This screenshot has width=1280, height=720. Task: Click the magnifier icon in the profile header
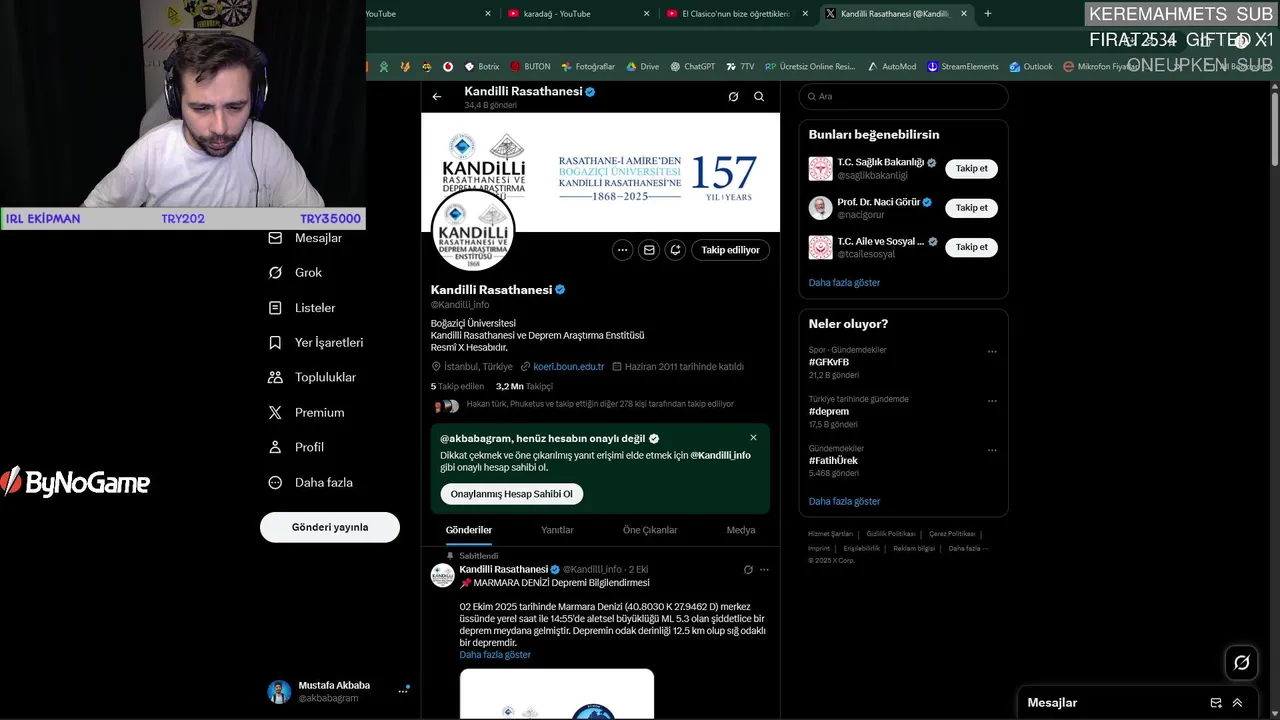[x=759, y=97]
